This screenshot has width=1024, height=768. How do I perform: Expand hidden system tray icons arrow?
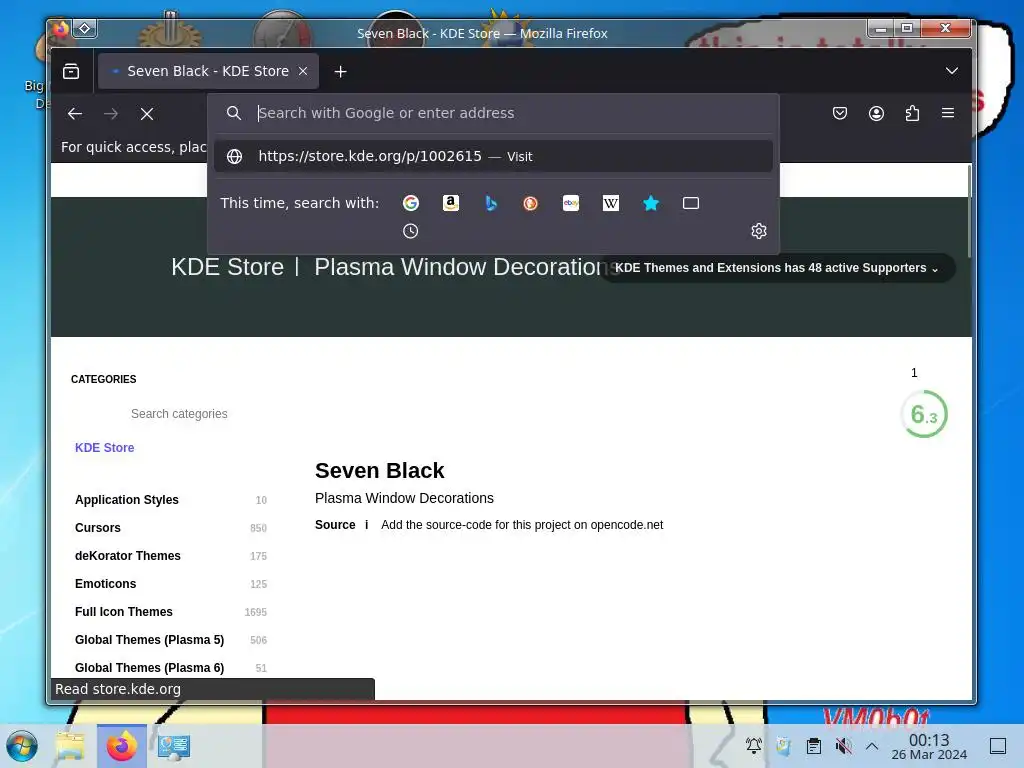coord(872,746)
